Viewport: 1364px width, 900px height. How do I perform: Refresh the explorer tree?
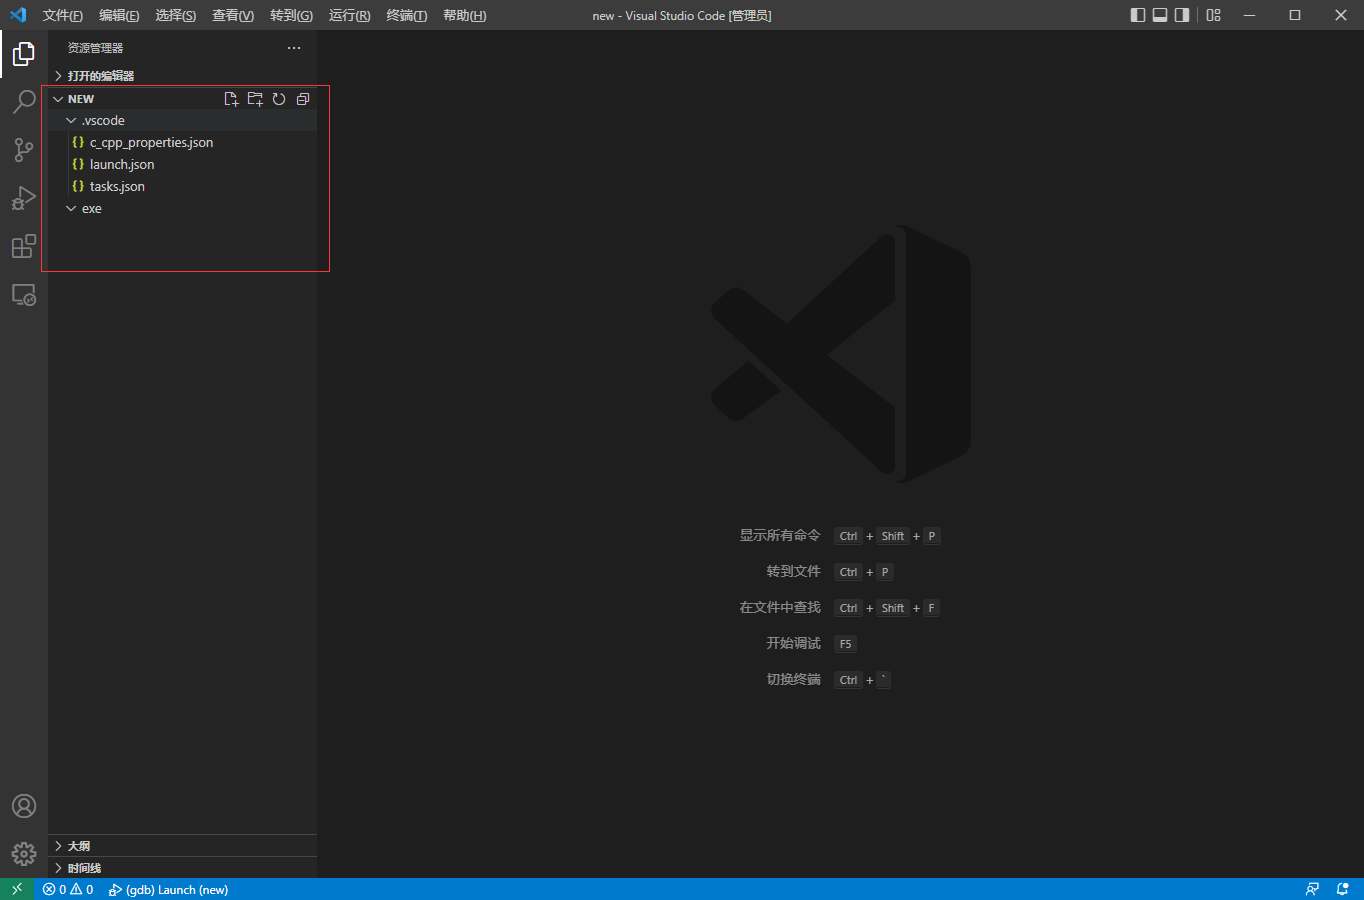click(x=279, y=99)
